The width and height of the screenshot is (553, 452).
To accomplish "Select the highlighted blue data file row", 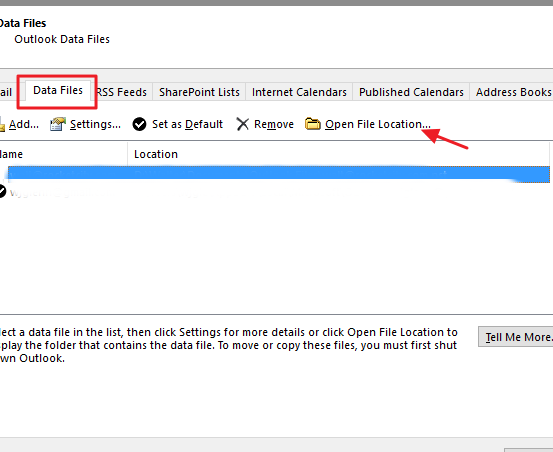I will (279, 174).
